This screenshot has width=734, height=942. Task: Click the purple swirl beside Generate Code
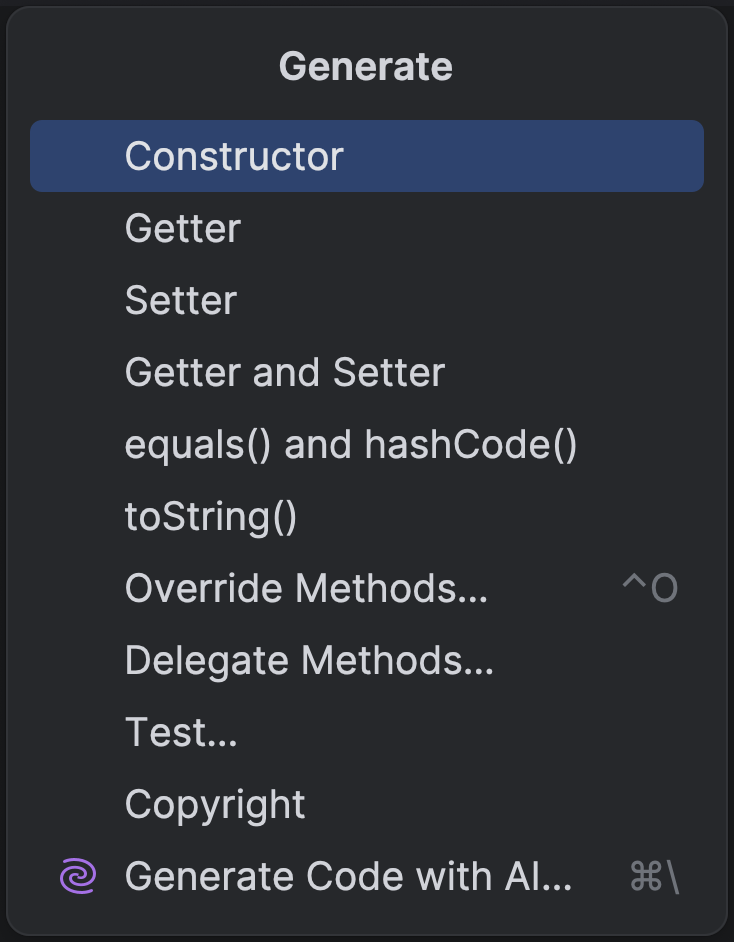pos(78,877)
